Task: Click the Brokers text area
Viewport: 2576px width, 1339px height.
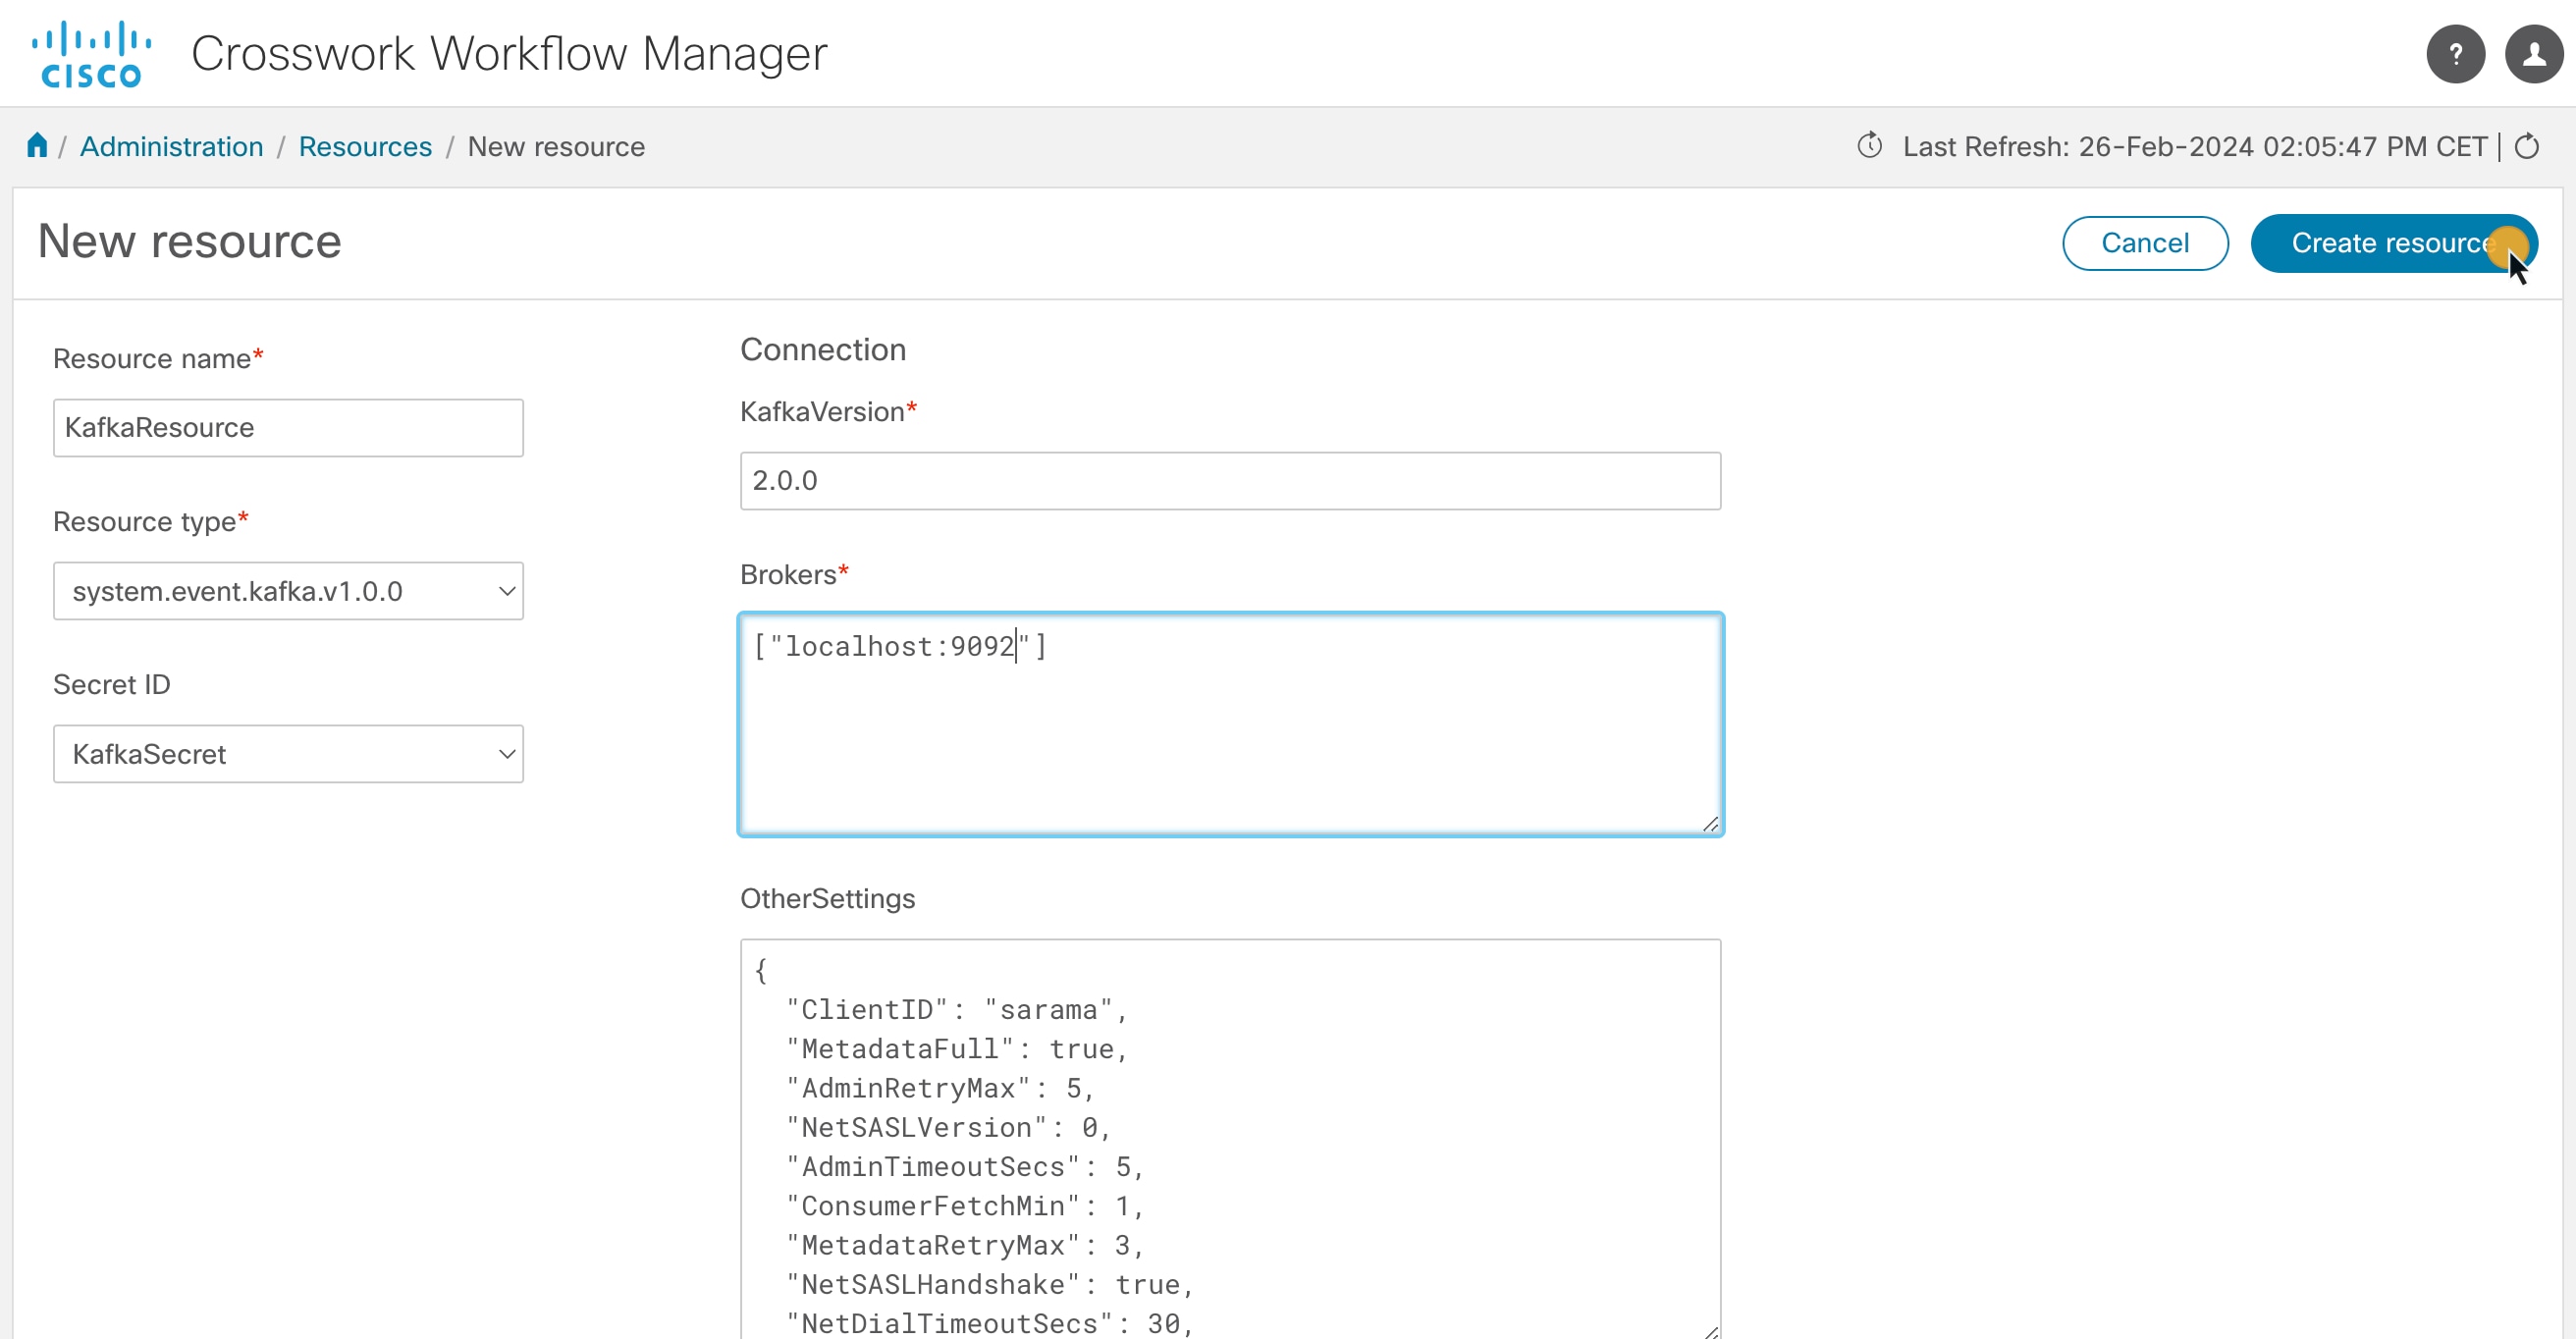Action: [1228, 723]
